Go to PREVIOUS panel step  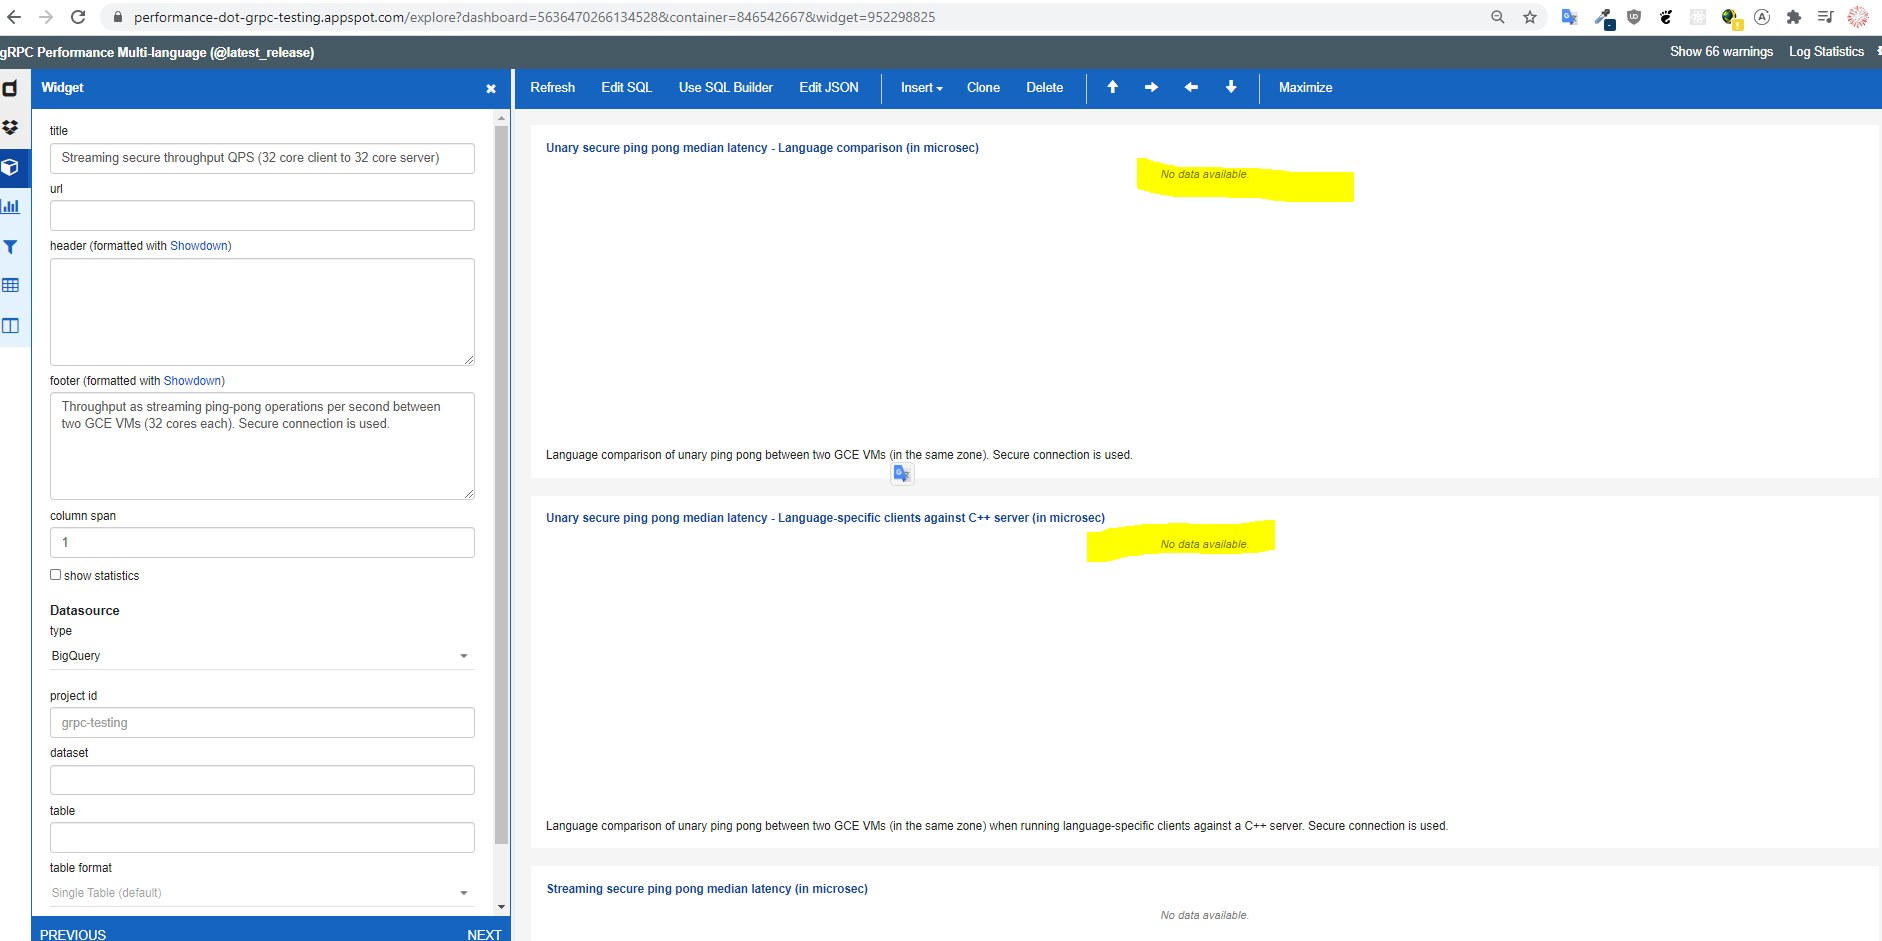[73, 934]
